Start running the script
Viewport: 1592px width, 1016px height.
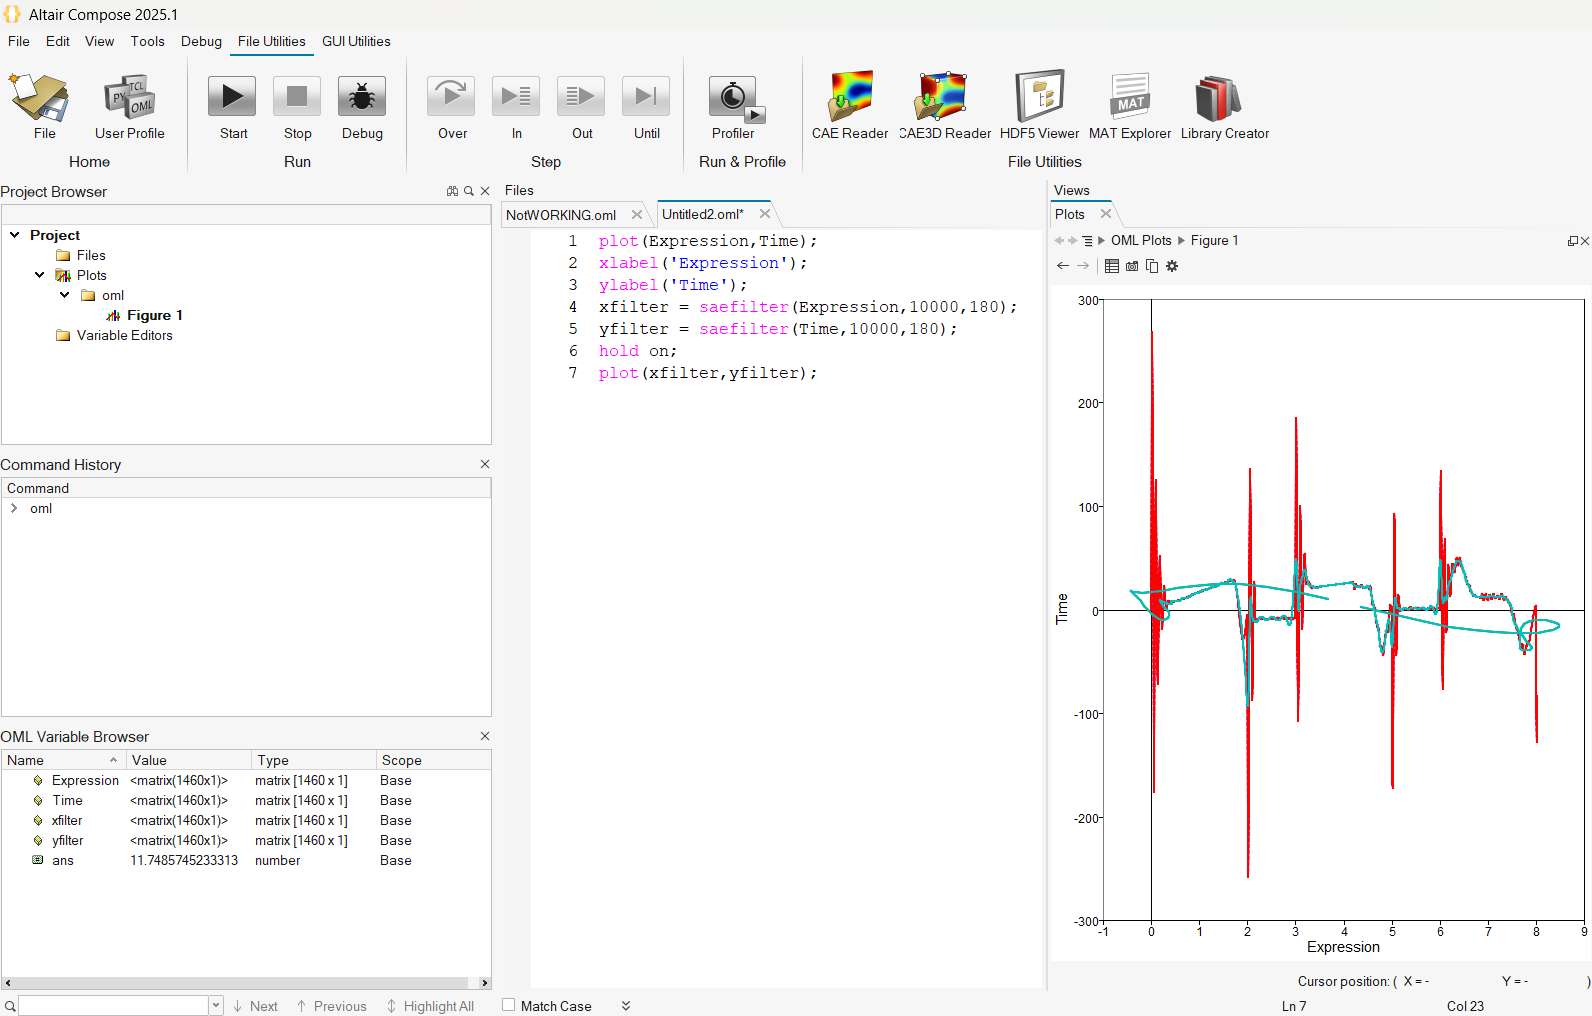pyautogui.click(x=233, y=105)
